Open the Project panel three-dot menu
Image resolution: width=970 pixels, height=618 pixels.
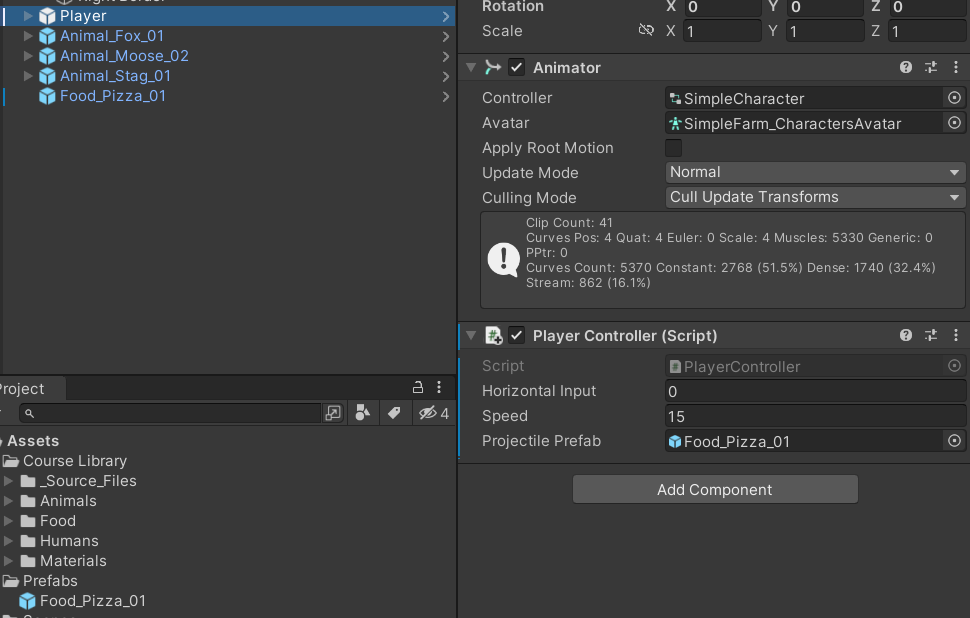[x=439, y=387]
